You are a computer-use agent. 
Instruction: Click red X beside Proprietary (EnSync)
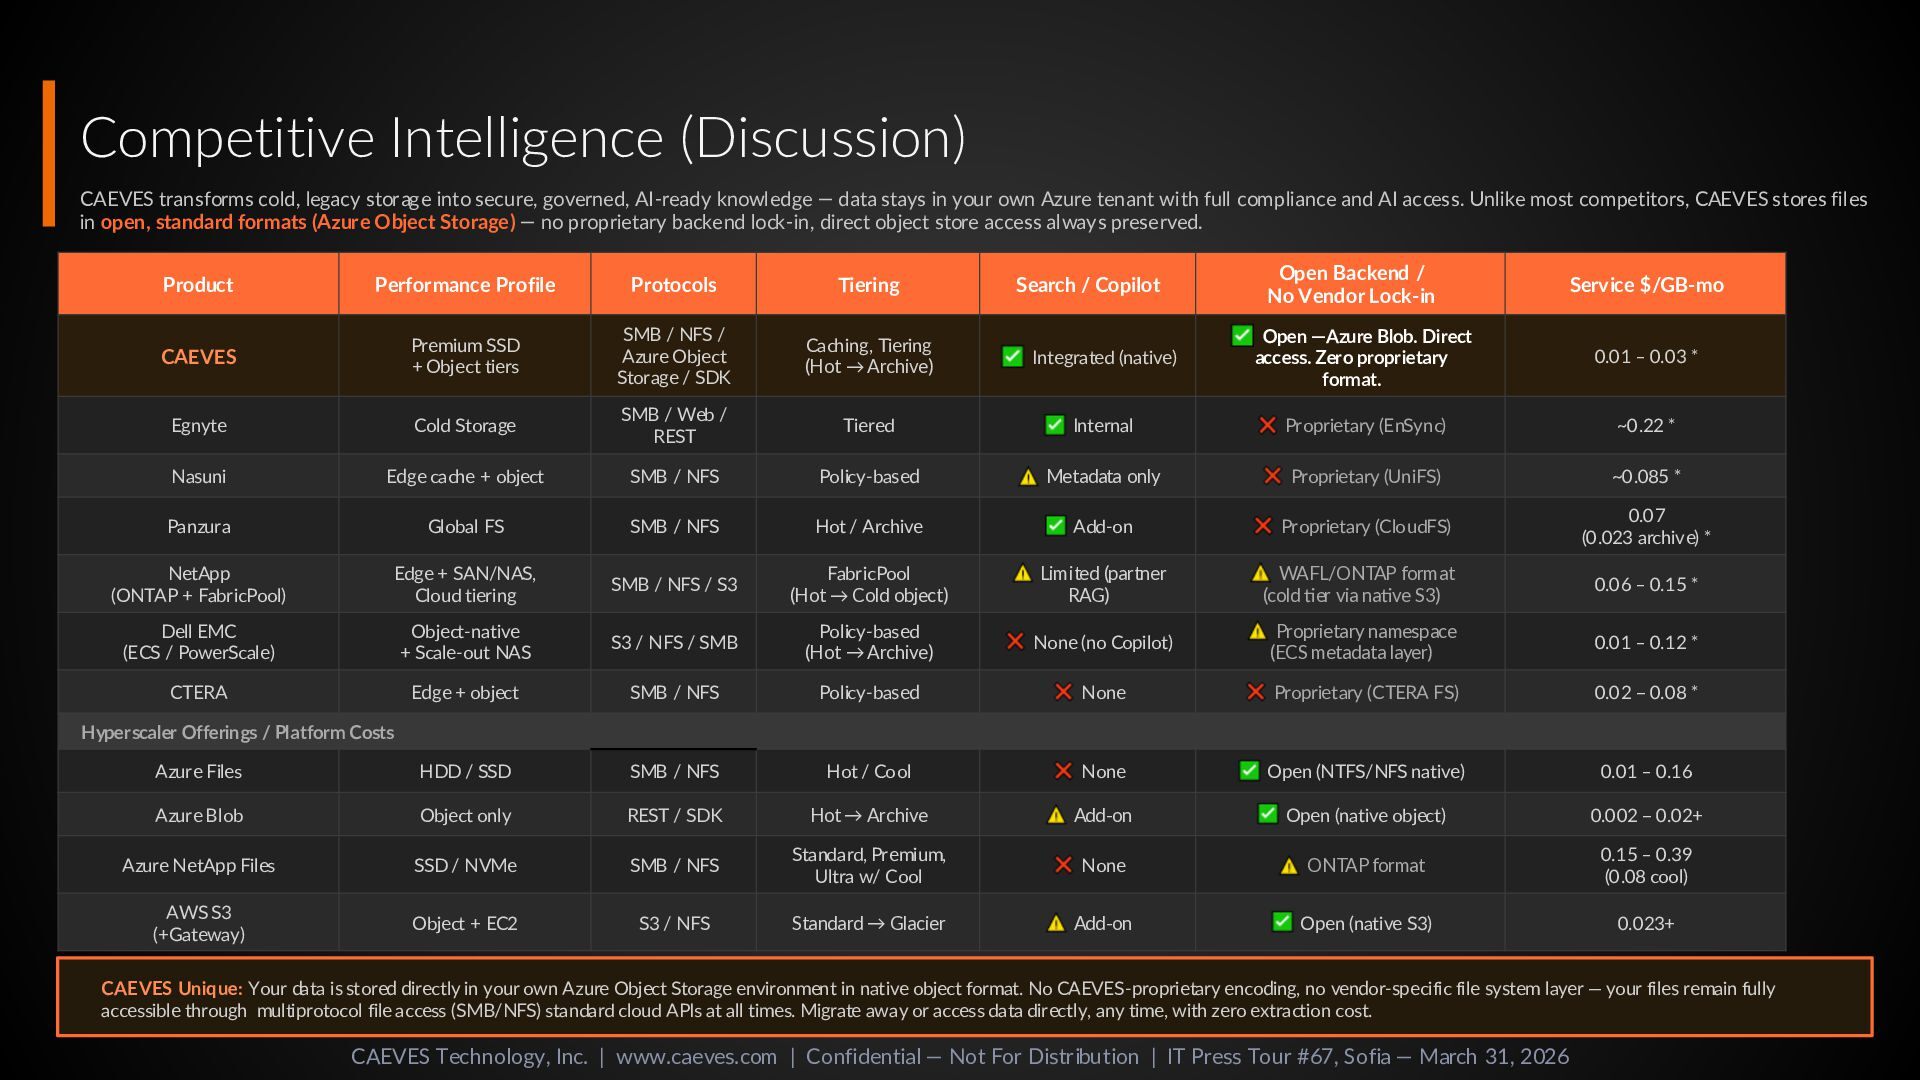pyautogui.click(x=1267, y=425)
